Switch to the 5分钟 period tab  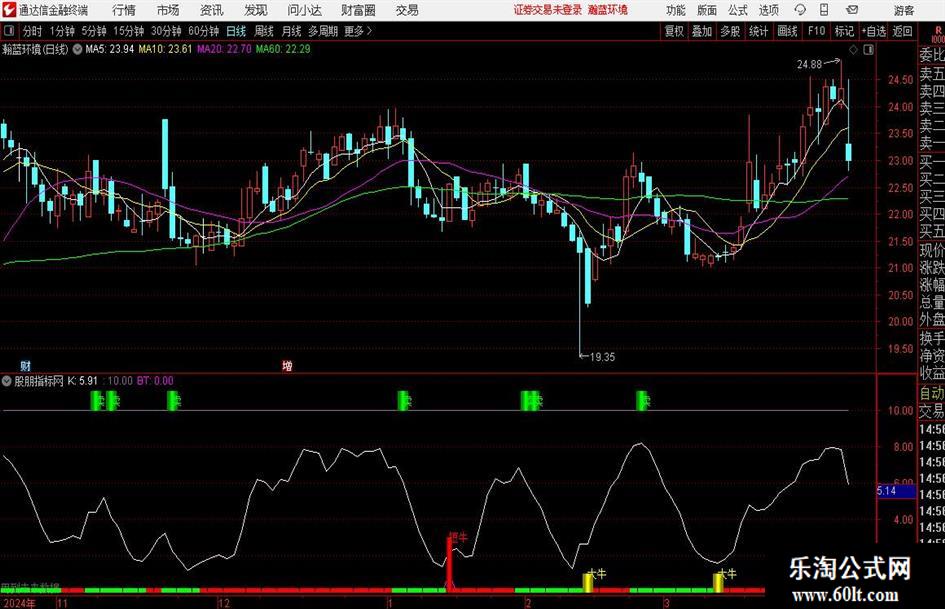click(93, 31)
